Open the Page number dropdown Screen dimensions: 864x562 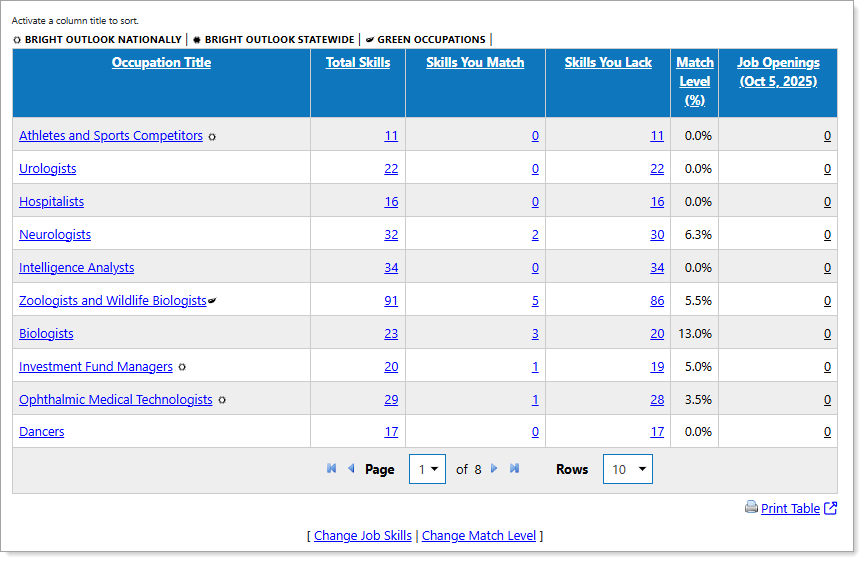tap(427, 469)
